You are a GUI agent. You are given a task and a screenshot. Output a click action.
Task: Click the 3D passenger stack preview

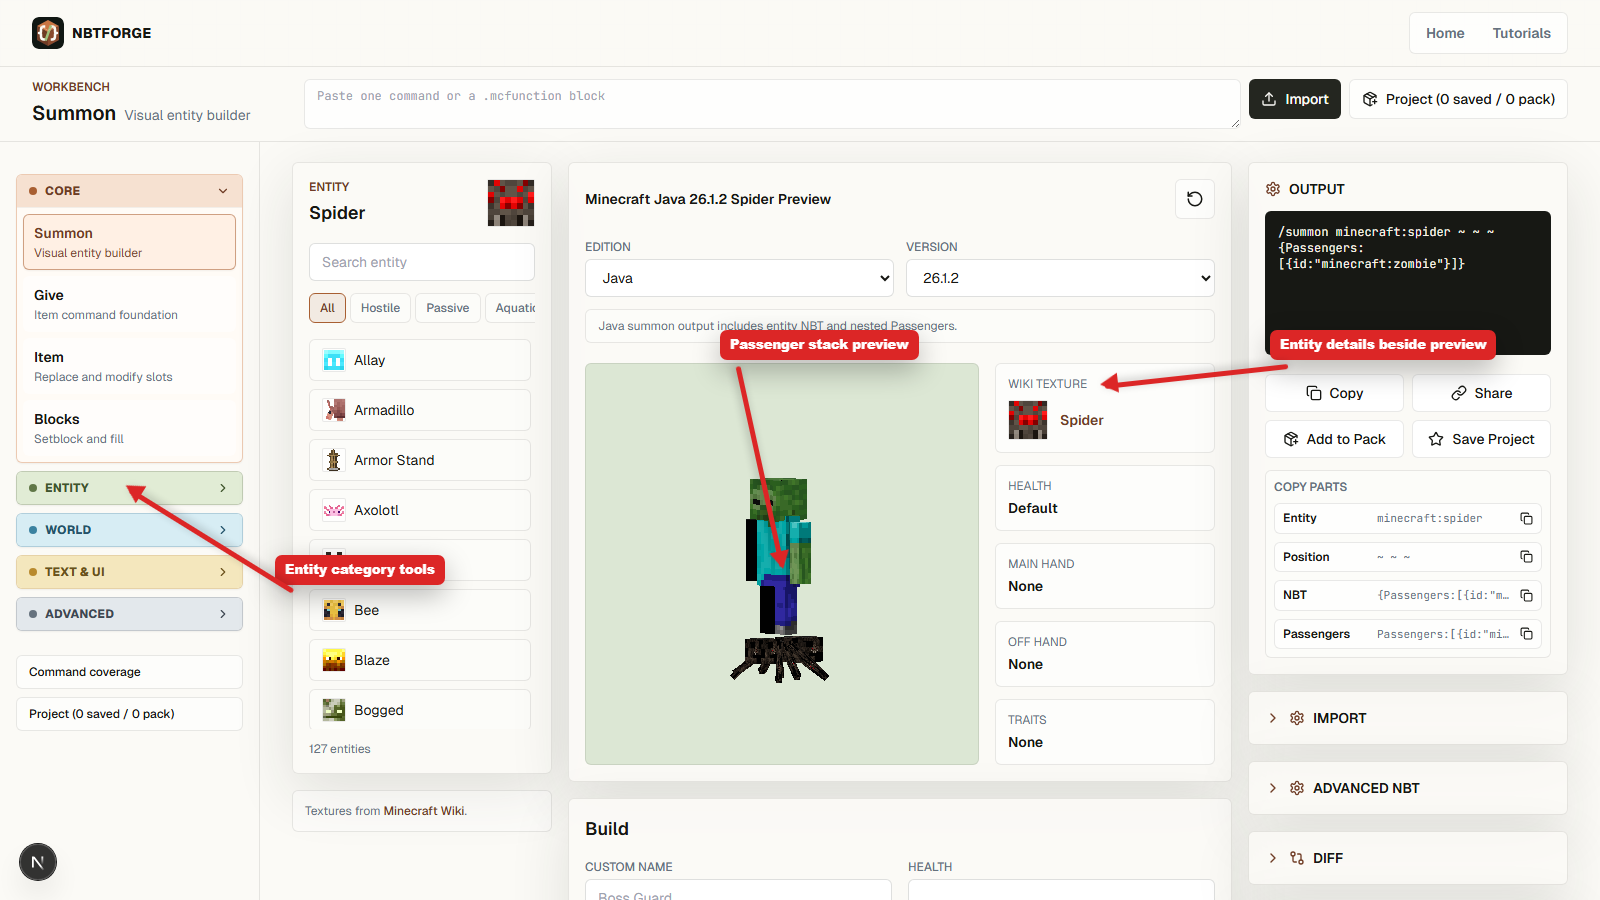[782, 564]
